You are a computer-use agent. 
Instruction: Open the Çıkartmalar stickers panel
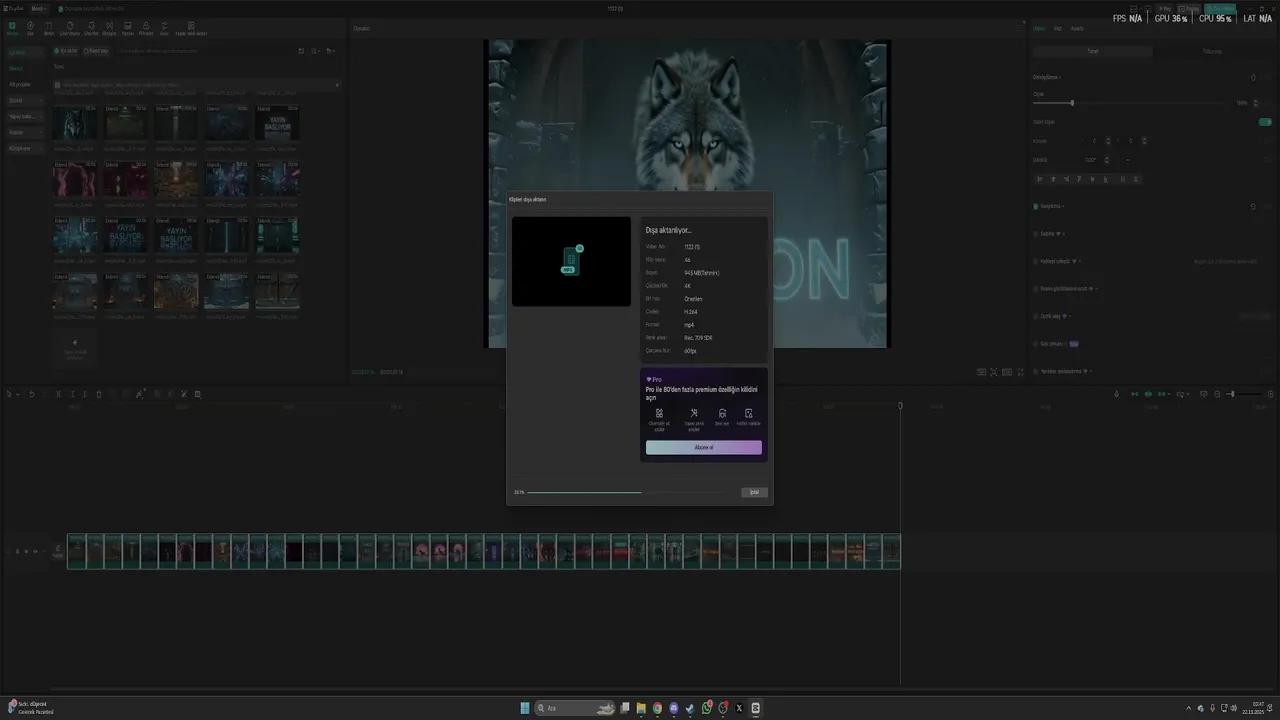pos(70,28)
